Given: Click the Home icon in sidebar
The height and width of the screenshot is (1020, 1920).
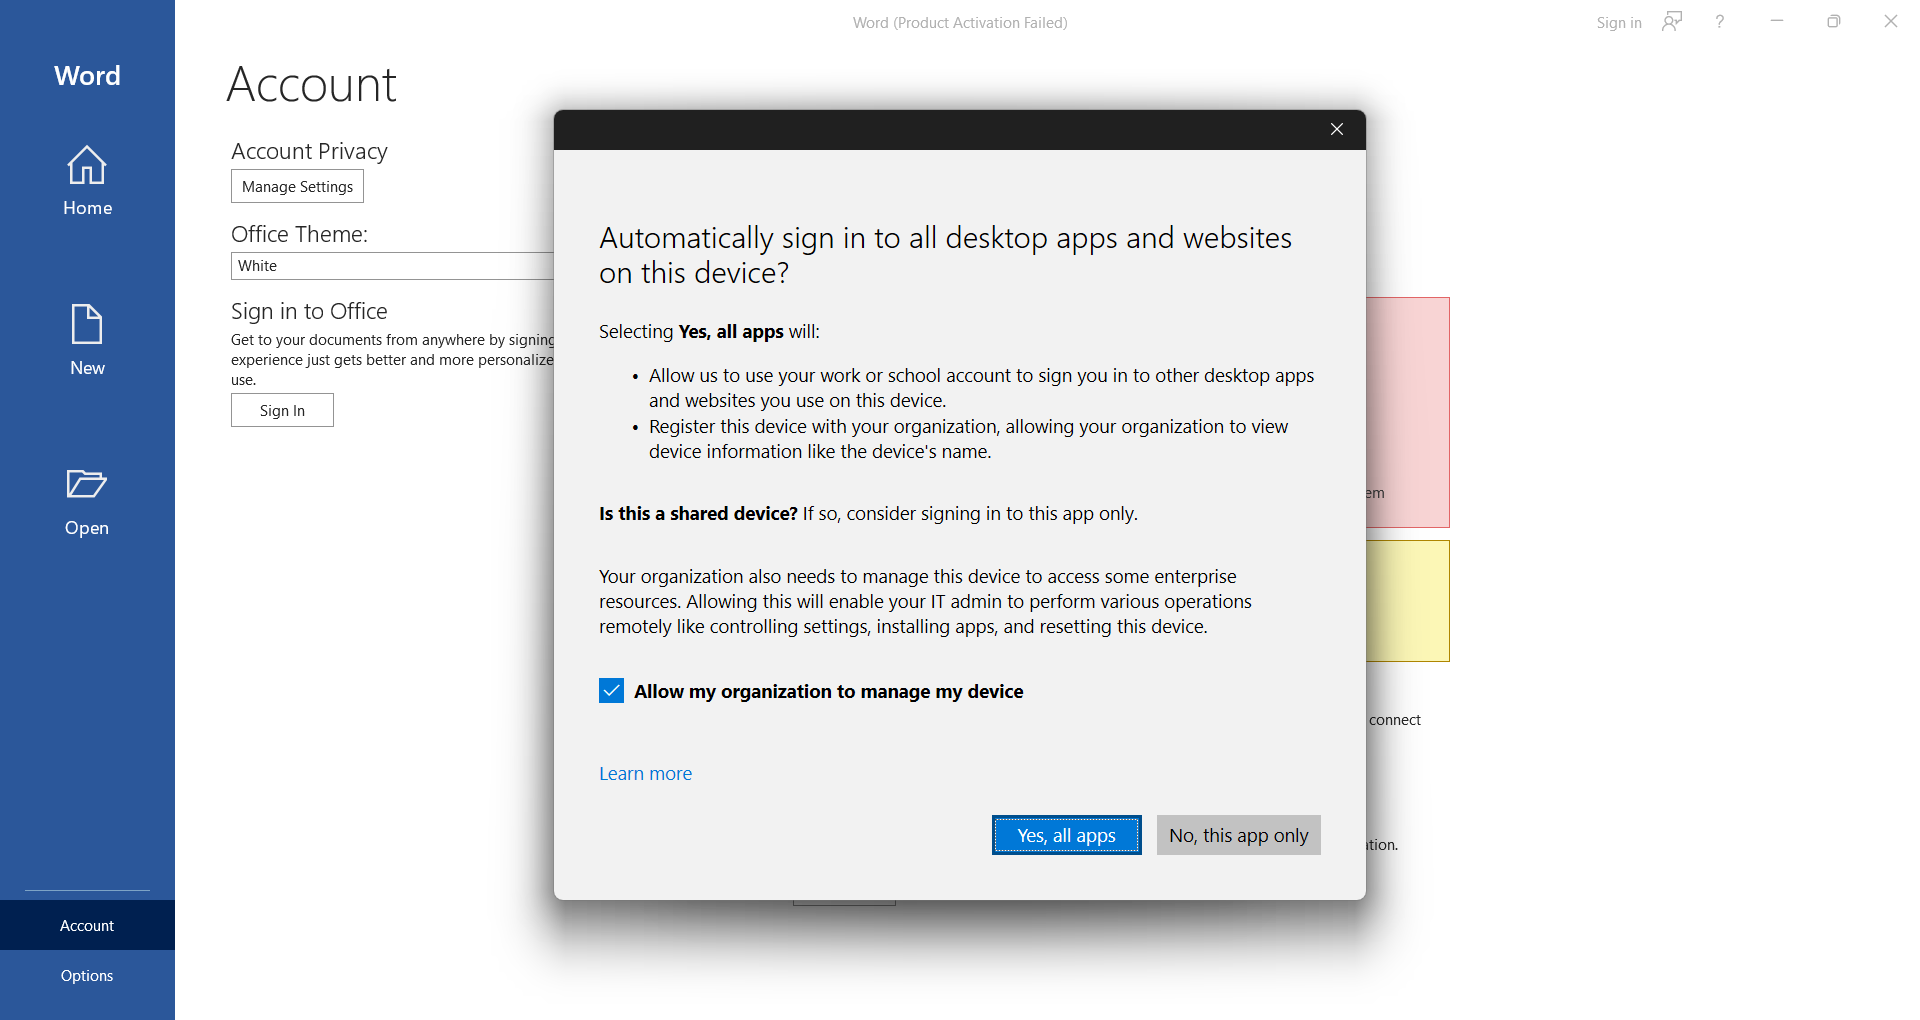Looking at the screenshot, I should coord(87,166).
